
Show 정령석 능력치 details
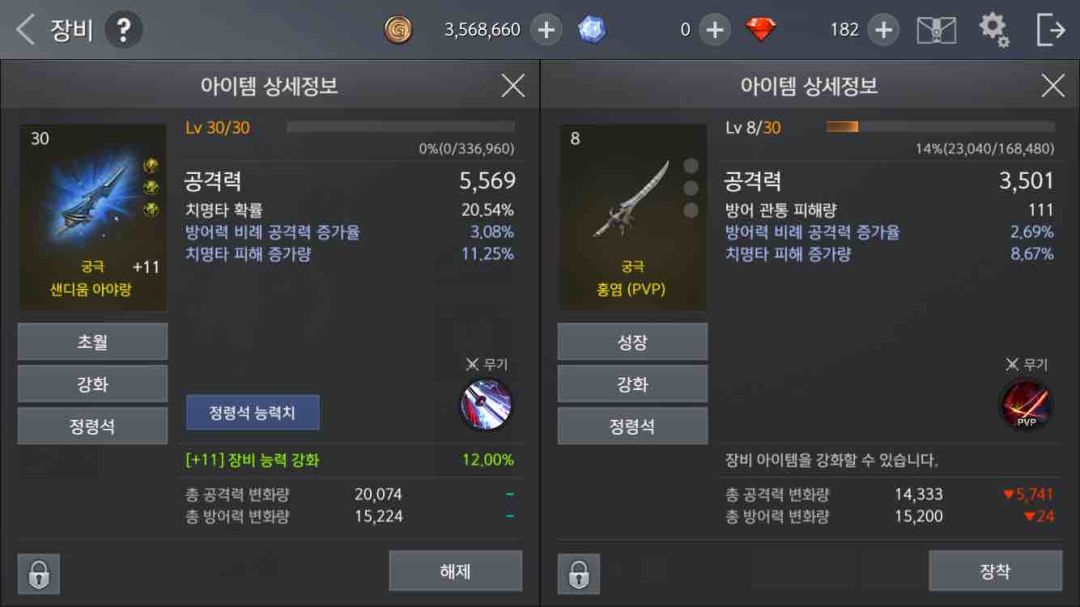pyautogui.click(x=253, y=413)
